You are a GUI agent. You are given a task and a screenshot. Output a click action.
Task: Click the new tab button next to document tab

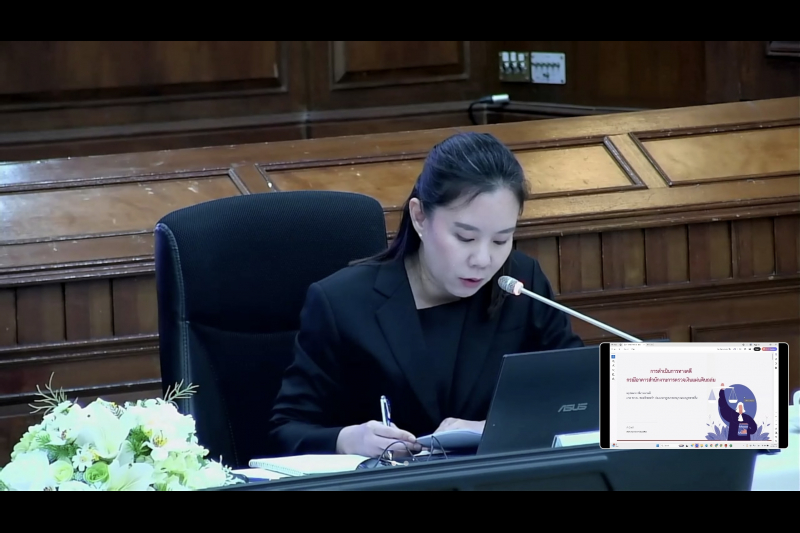[644, 344]
